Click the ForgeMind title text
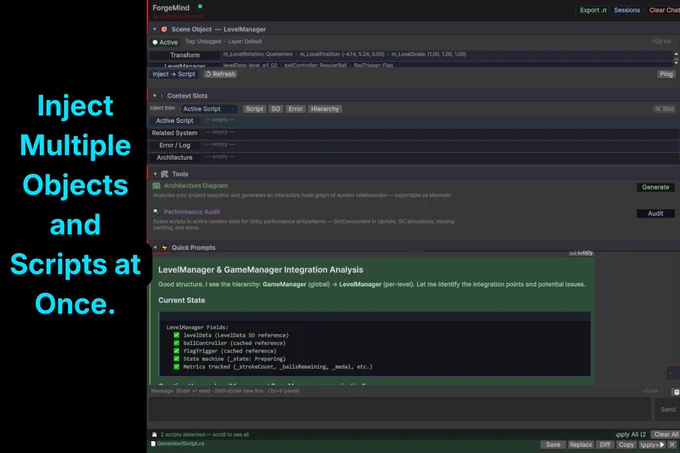 pos(171,8)
